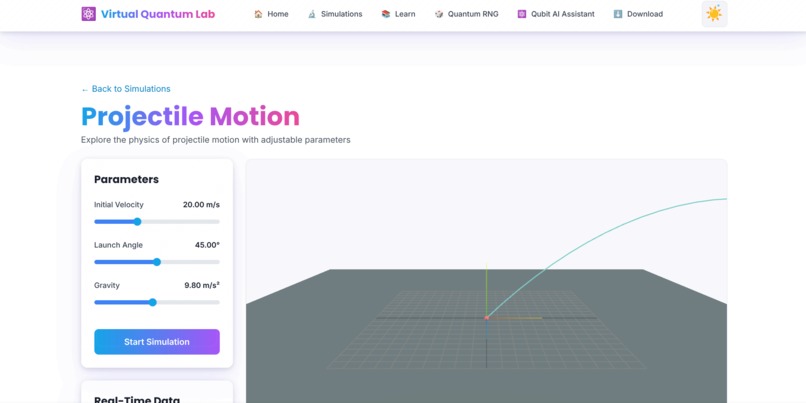This screenshot has height=403, width=806.
Task: Click the download arrow icon beside Download
Action: 617,14
